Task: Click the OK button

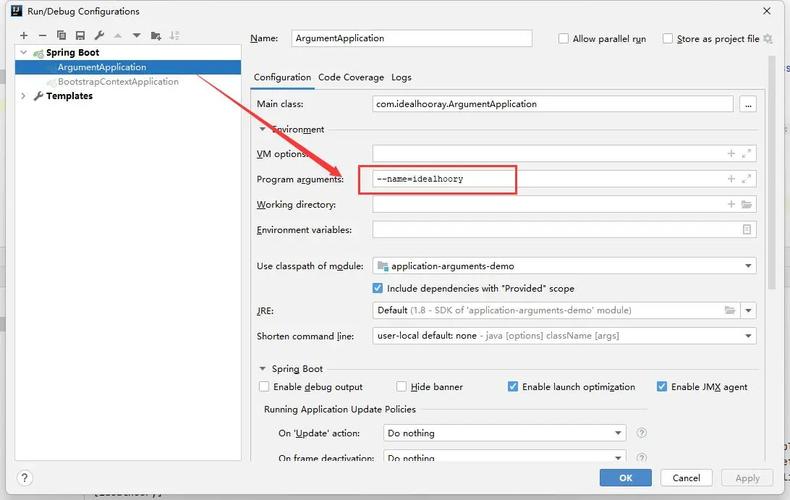Action: pyautogui.click(x=626, y=478)
